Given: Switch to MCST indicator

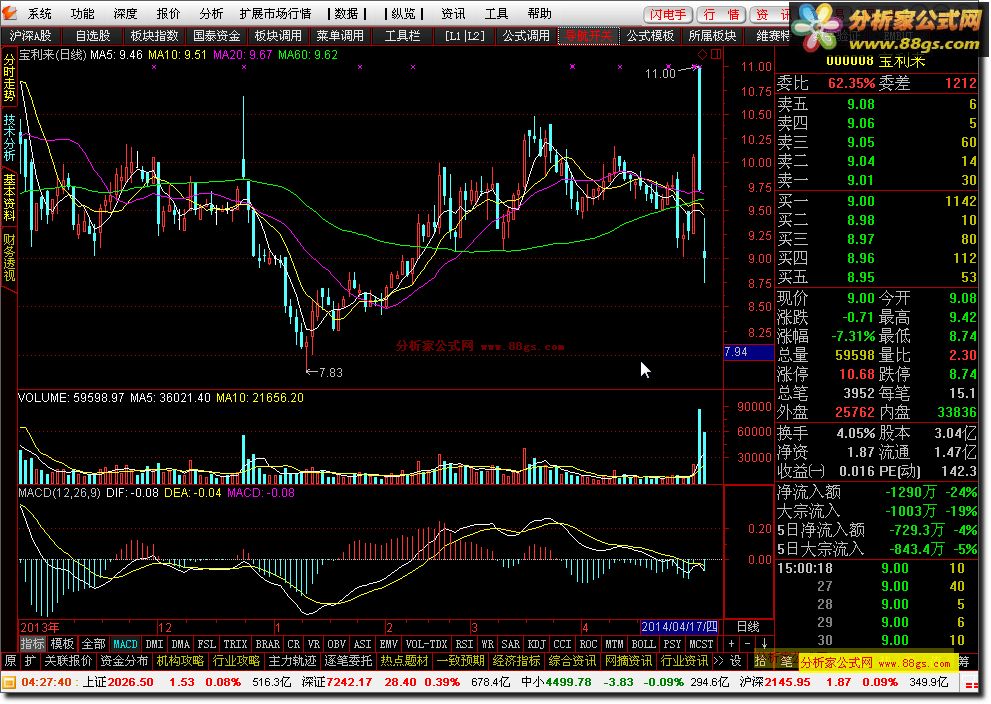Looking at the screenshot, I should pyautogui.click(x=701, y=644).
